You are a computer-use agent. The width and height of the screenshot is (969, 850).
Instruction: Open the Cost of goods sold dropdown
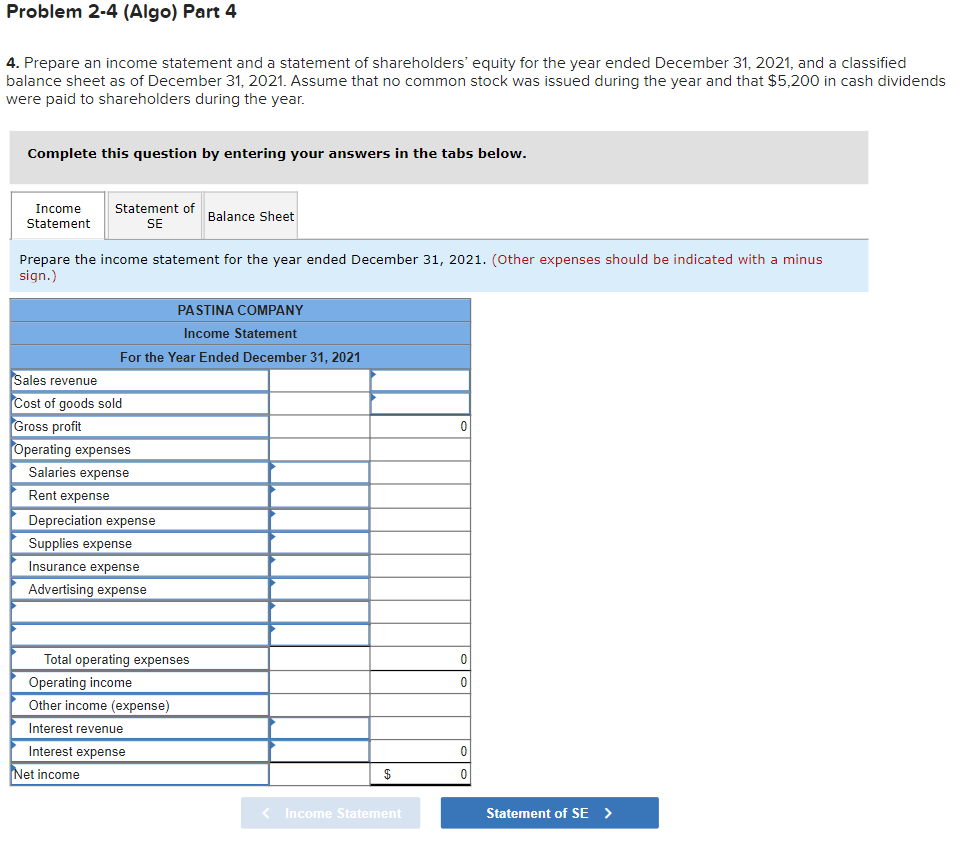(139, 403)
